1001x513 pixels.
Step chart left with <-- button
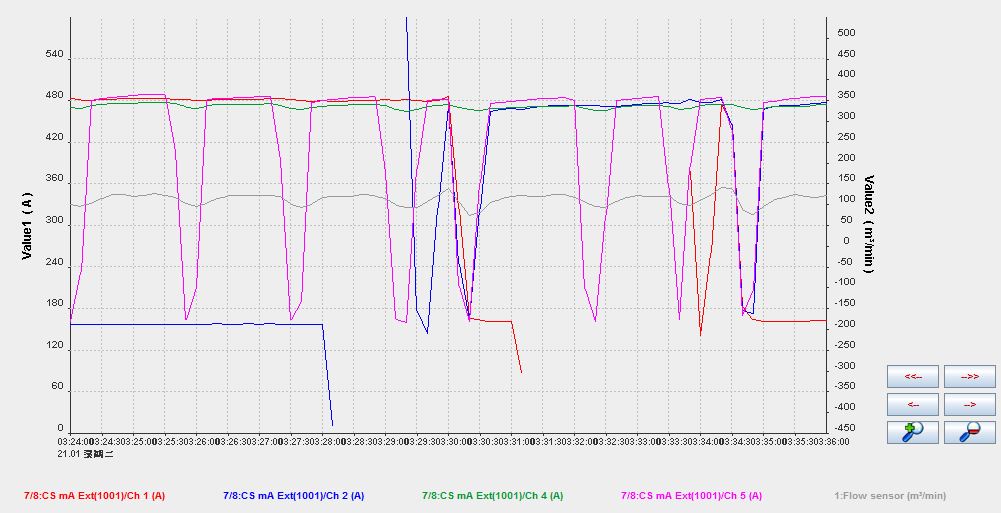[912, 404]
